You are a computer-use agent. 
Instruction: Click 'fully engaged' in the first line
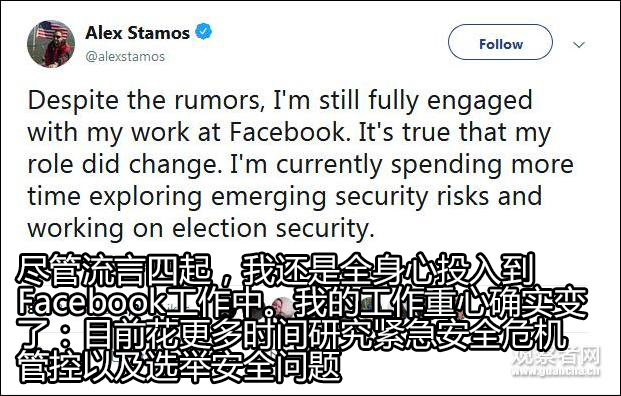(x=450, y=101)
